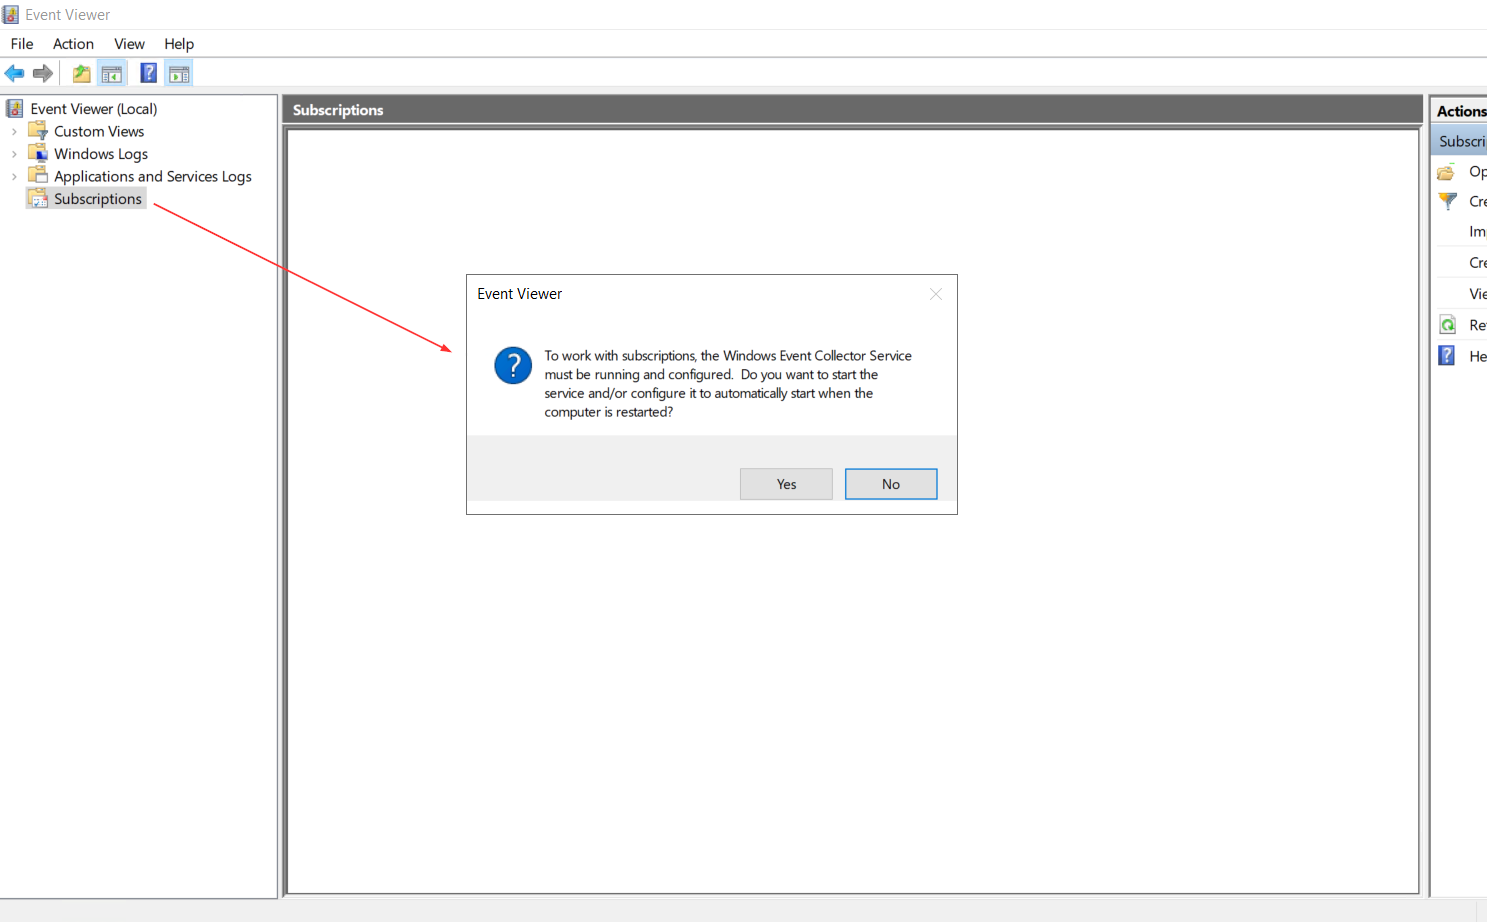Click the blue question mark dialog icon
Viewport: 1487px width, 922px height.
513,366
